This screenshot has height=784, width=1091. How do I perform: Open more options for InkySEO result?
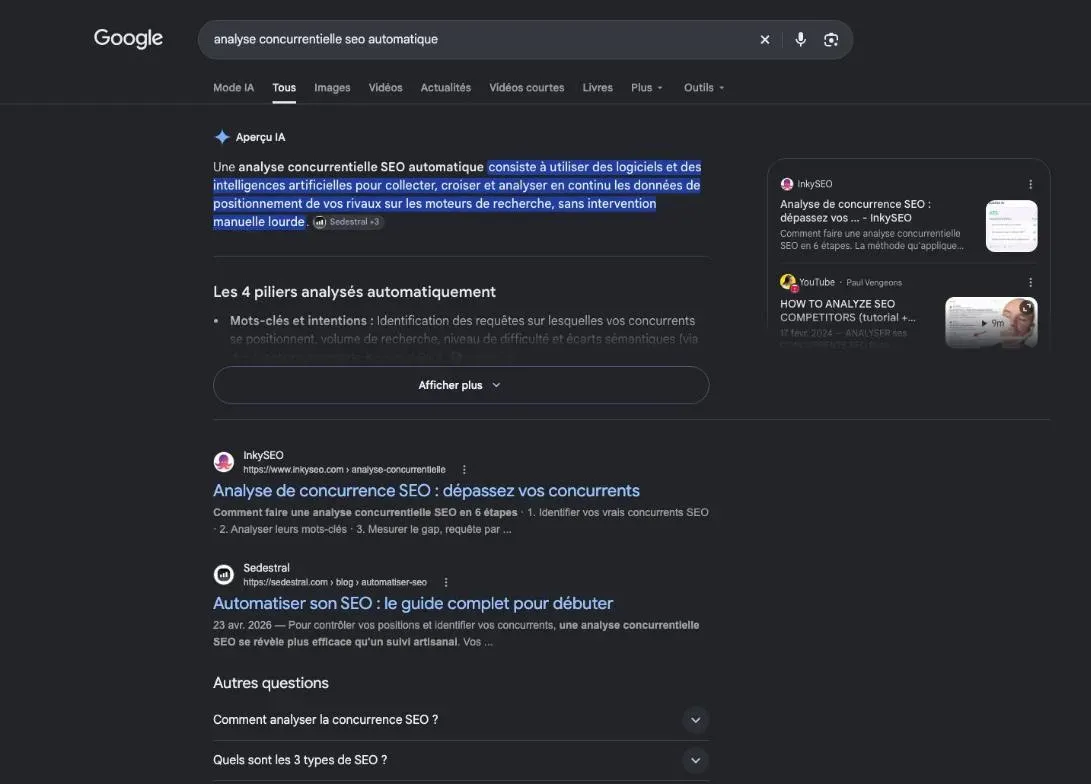coord(464,470)
